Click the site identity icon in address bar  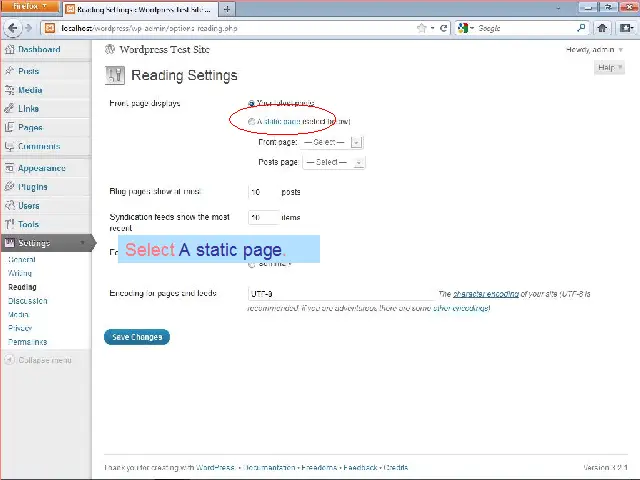(x=50, y=28)
